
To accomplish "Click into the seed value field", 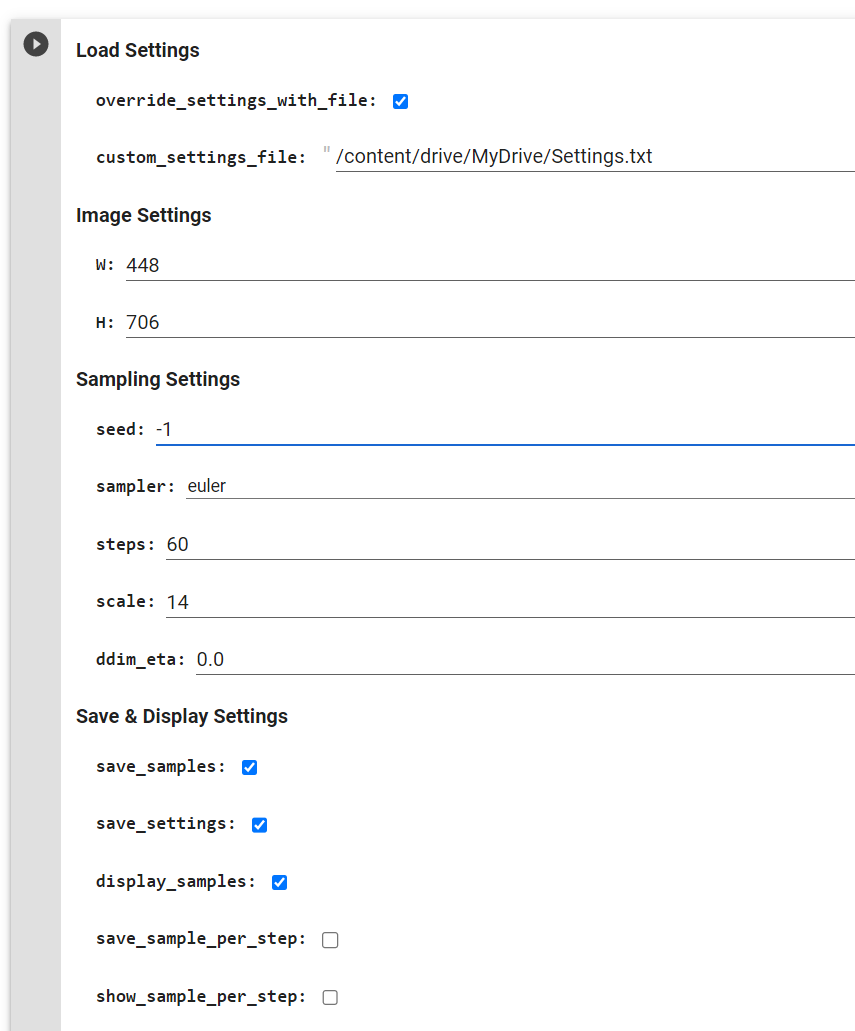I will (505, 429).
